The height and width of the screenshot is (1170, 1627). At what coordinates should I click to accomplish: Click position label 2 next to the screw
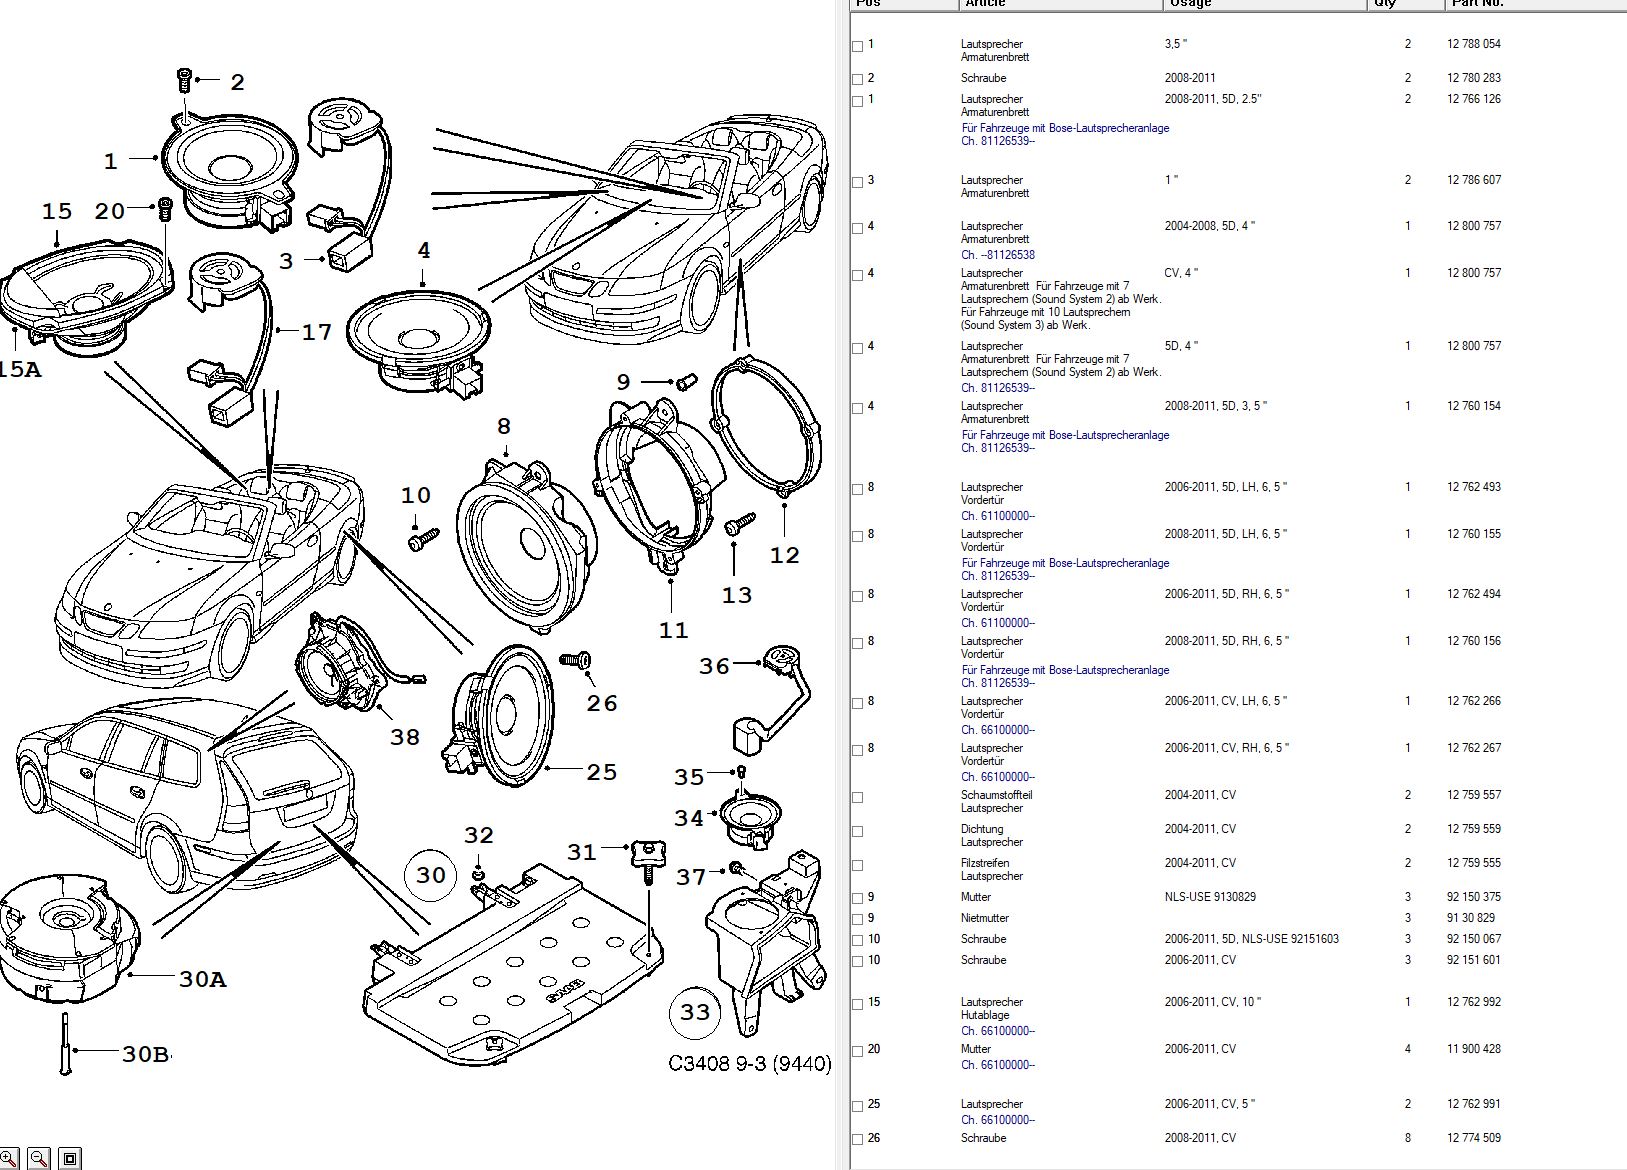point(237,82)
